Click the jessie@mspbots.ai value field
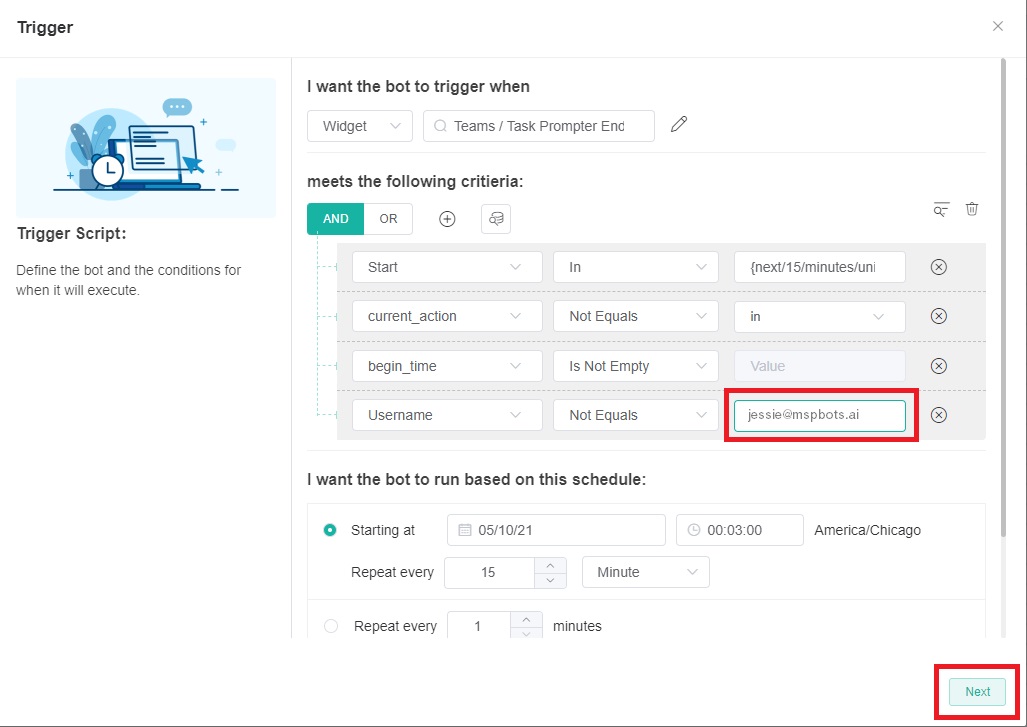Viewport: 1027px width, 727px height. click(x=819, y=415)
